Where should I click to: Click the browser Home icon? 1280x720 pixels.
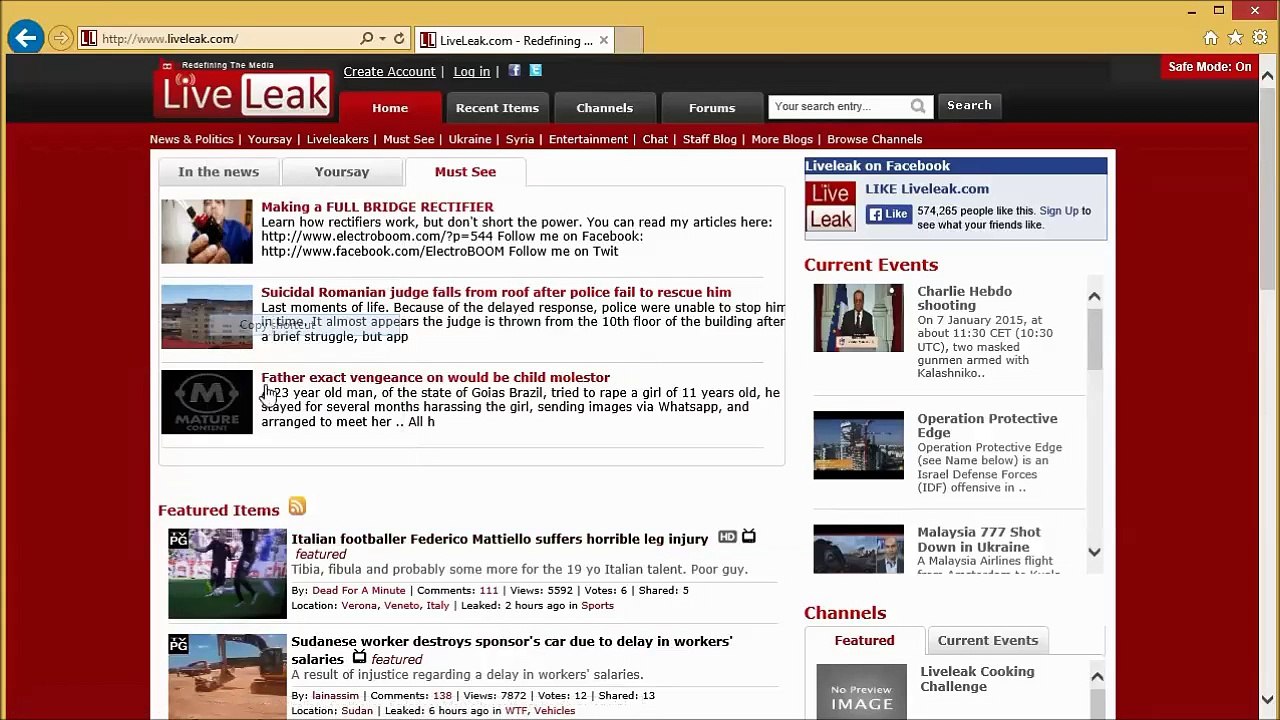(x=1211, y=38)
